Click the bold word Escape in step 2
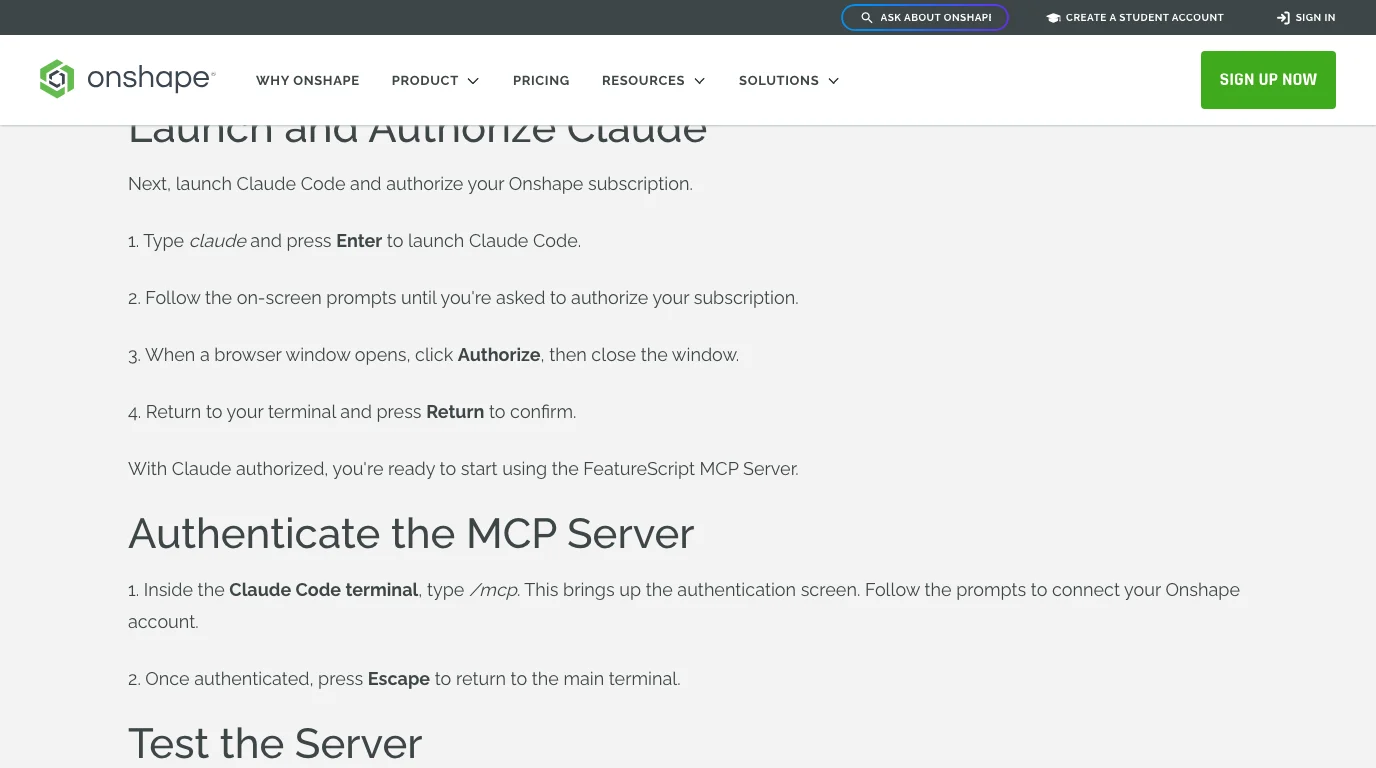Viewport: 1376px width, 768px height. pyautogui.click(x=399, y=679)
